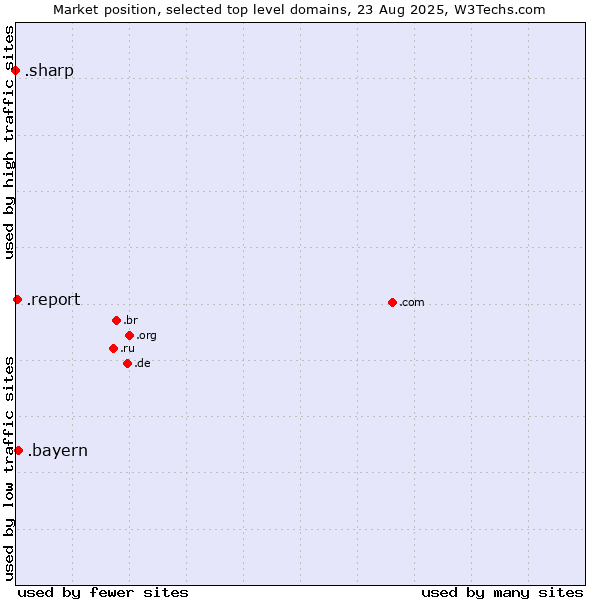The image size is (600, 600).
Task: Click the '.br' label text
Action: [x=130, y=320]
